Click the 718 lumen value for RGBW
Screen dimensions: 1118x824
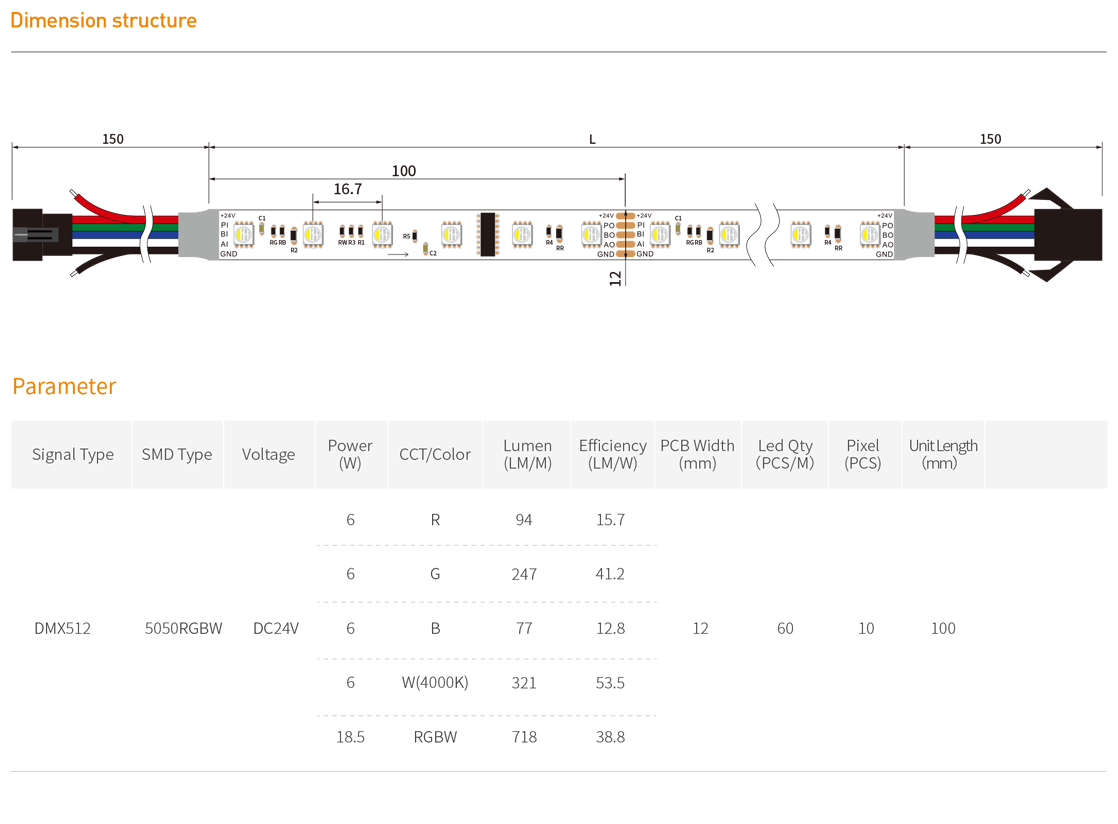click(x=524, y=737)
